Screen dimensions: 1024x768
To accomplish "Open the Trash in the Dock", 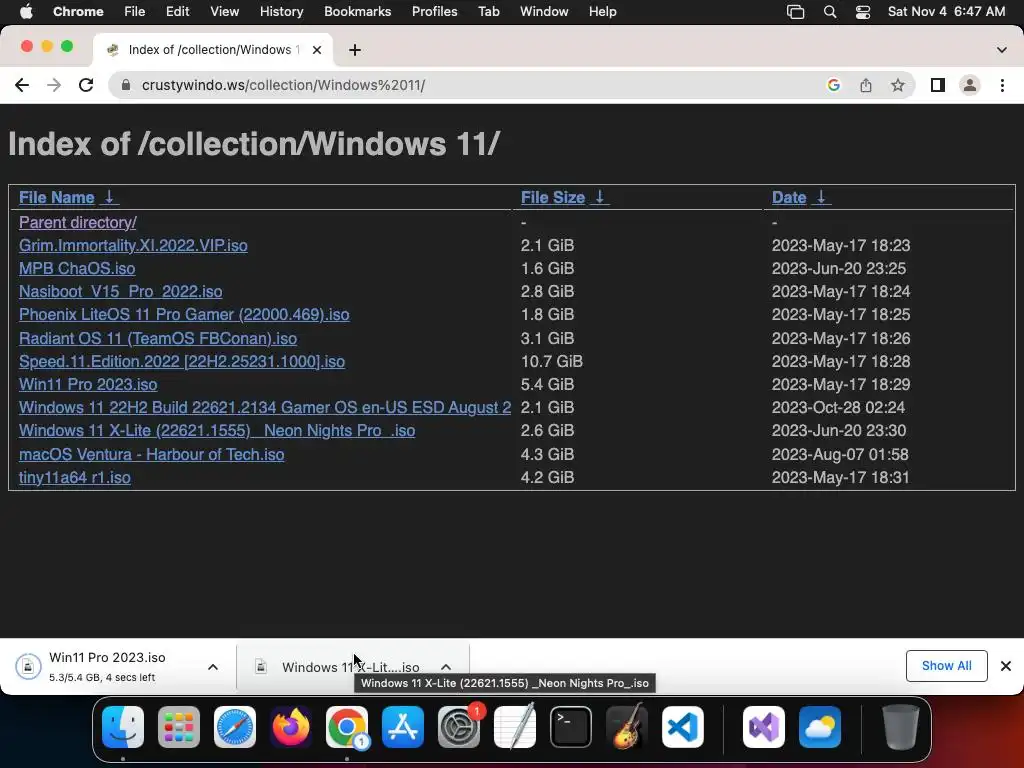I will (901, 727).
